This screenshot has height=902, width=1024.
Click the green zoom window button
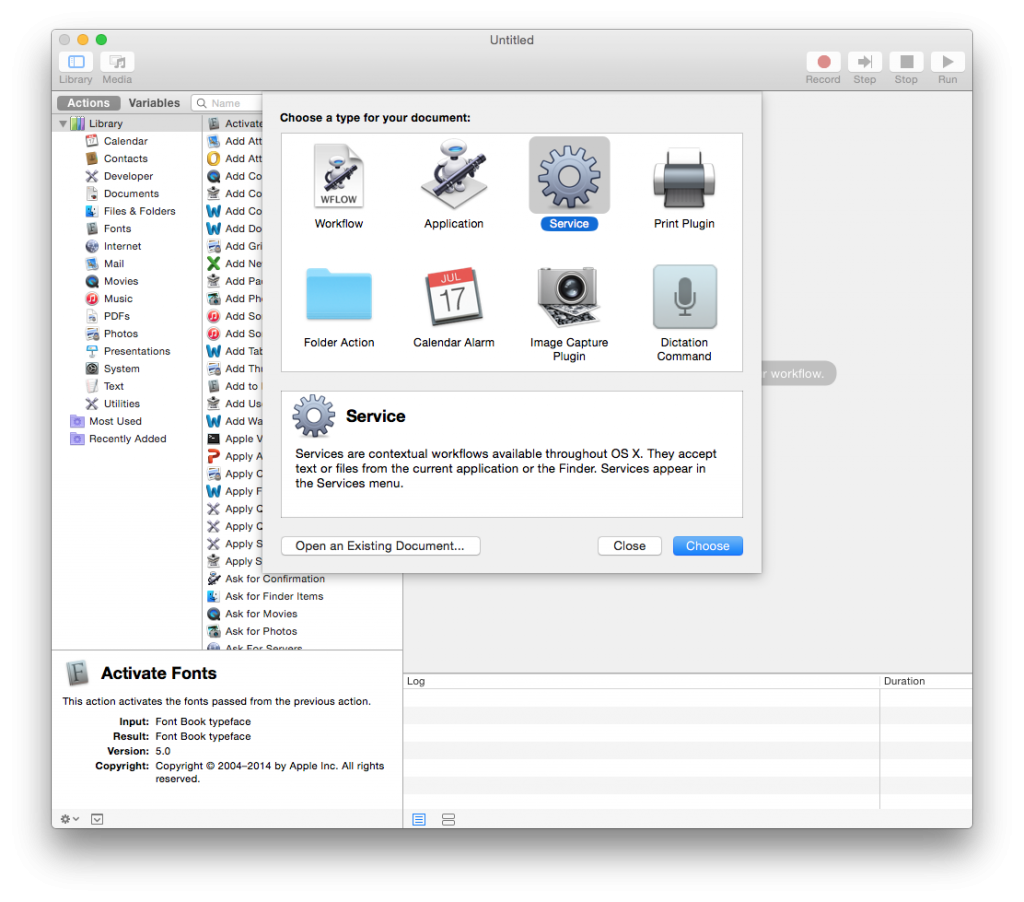[101, 40]
